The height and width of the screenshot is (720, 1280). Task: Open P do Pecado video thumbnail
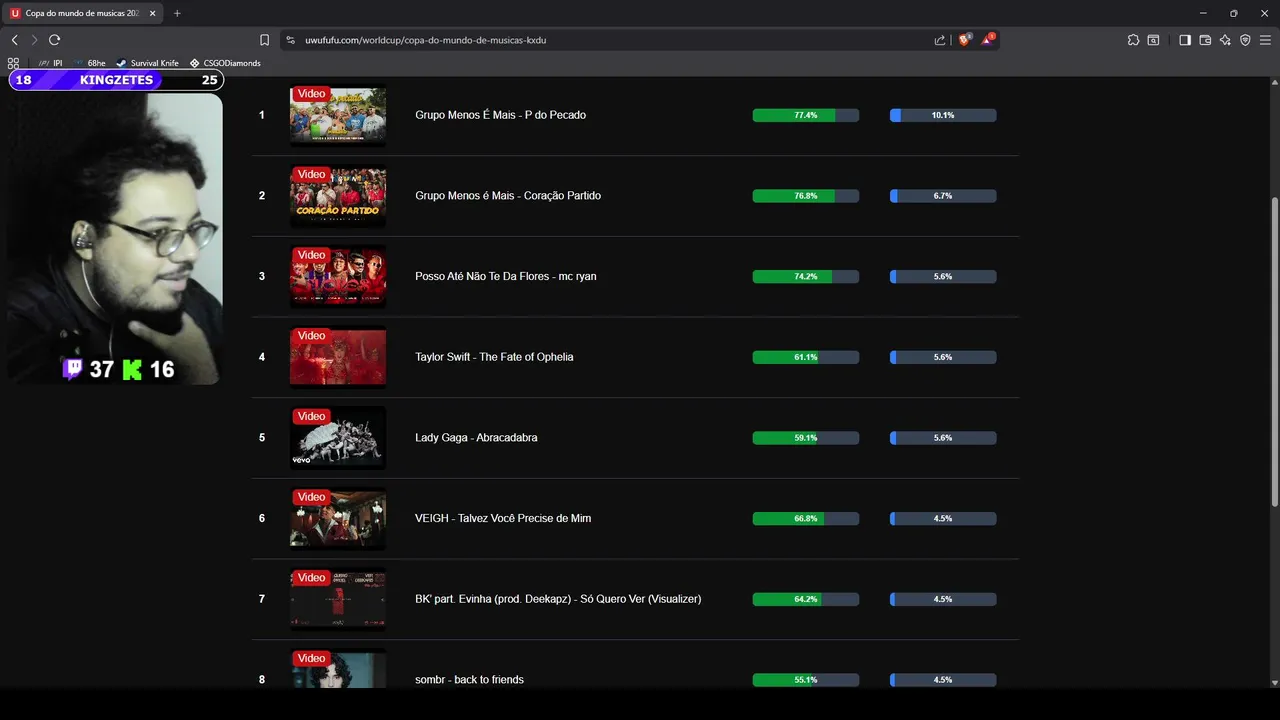338,115
